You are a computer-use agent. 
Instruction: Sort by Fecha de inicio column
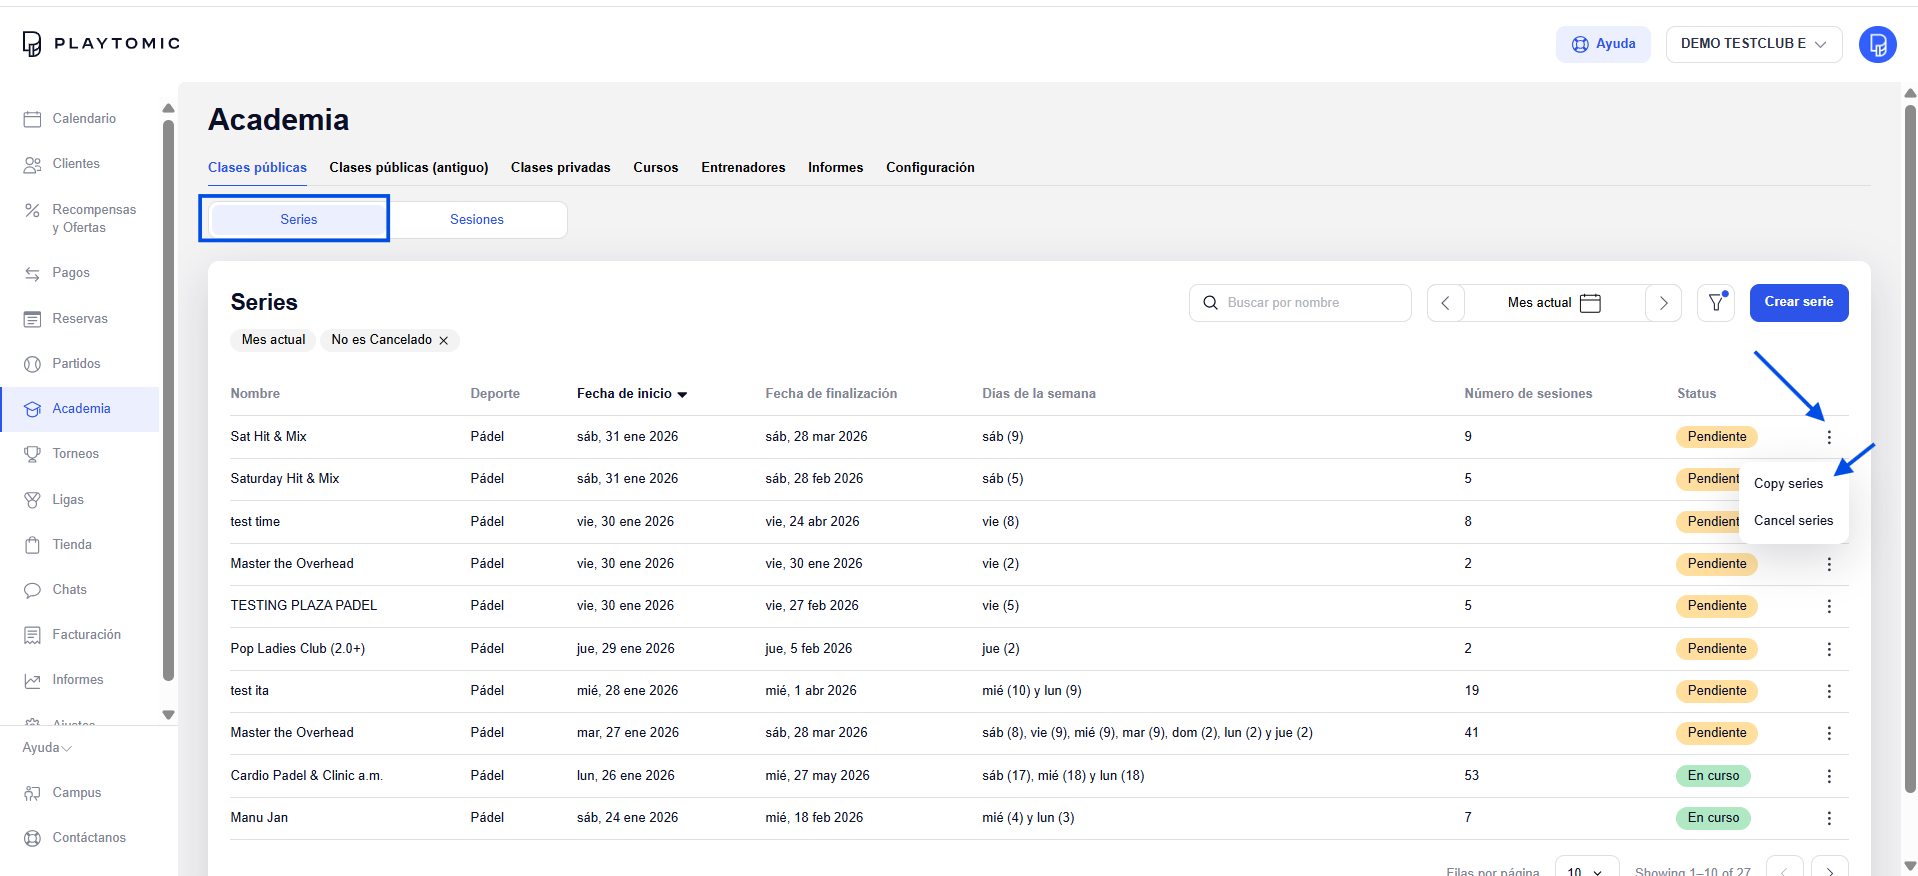click(x=631, y=394)
